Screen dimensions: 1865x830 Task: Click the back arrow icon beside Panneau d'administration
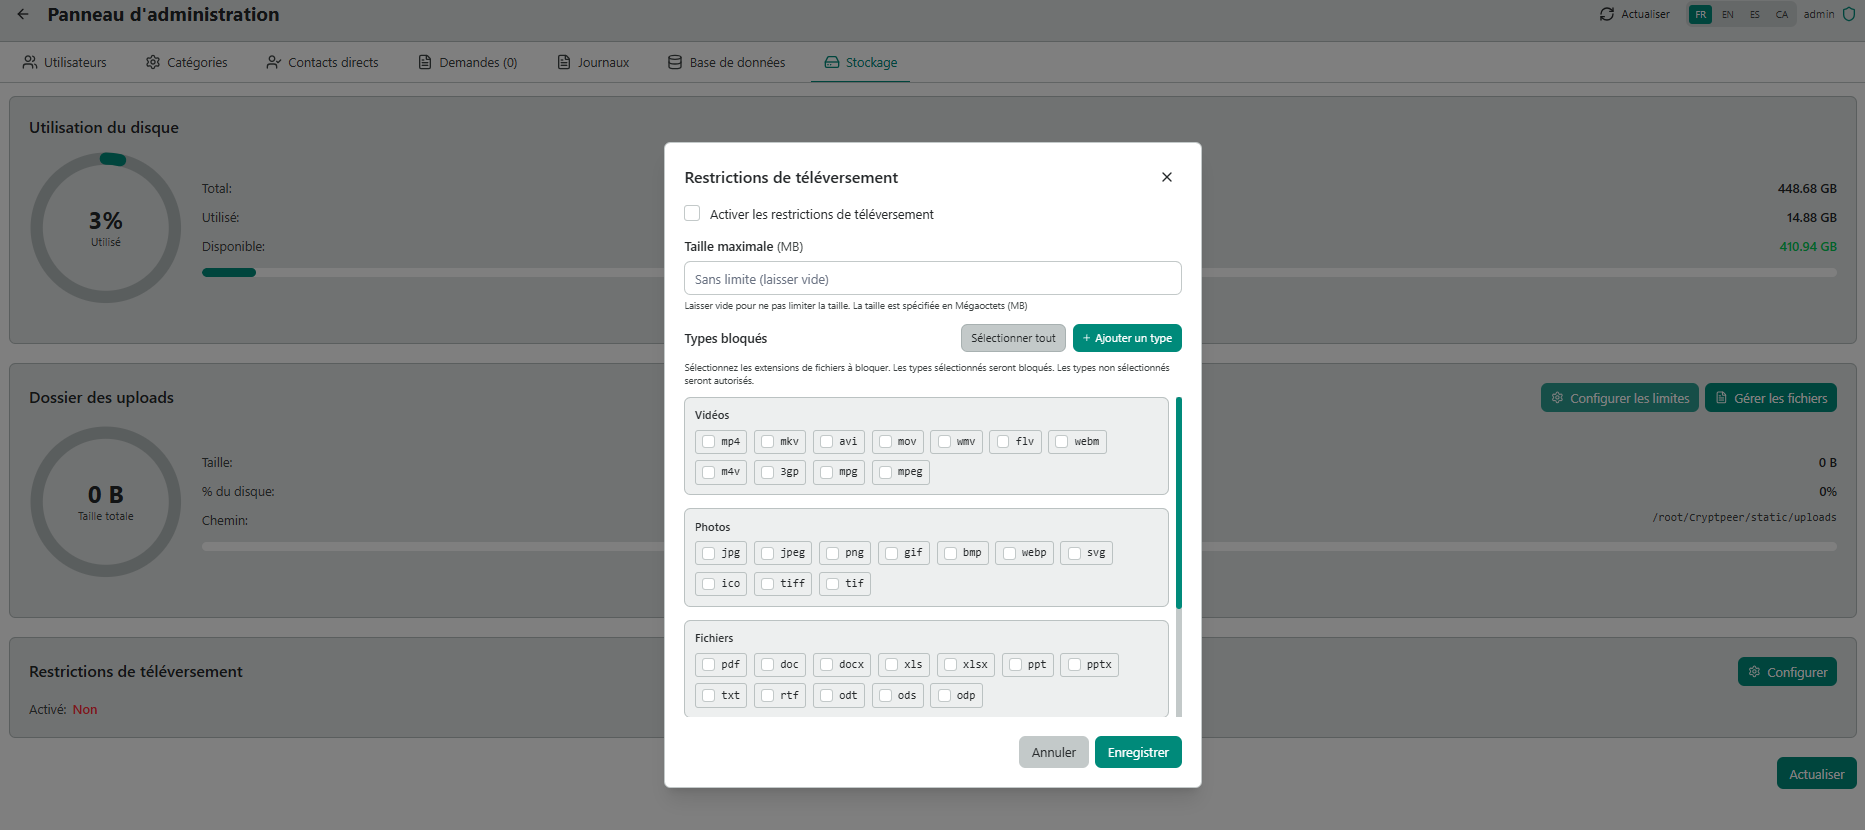pyautogui.click(x=23, y=15)
